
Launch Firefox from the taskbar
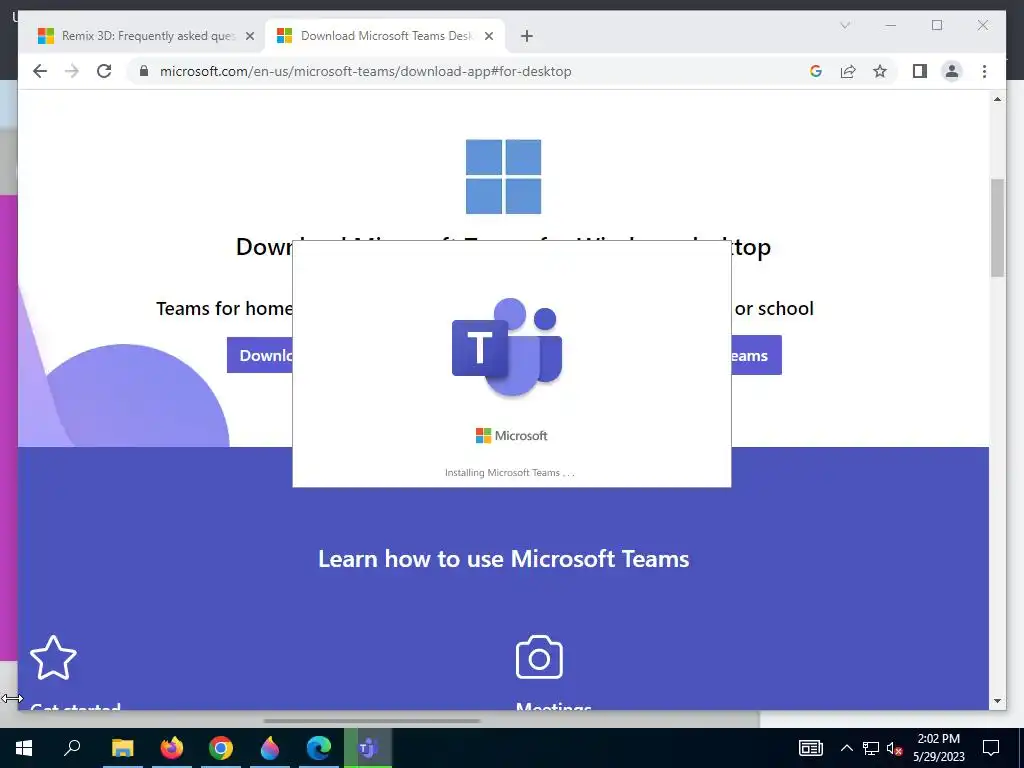pos(172,748)
